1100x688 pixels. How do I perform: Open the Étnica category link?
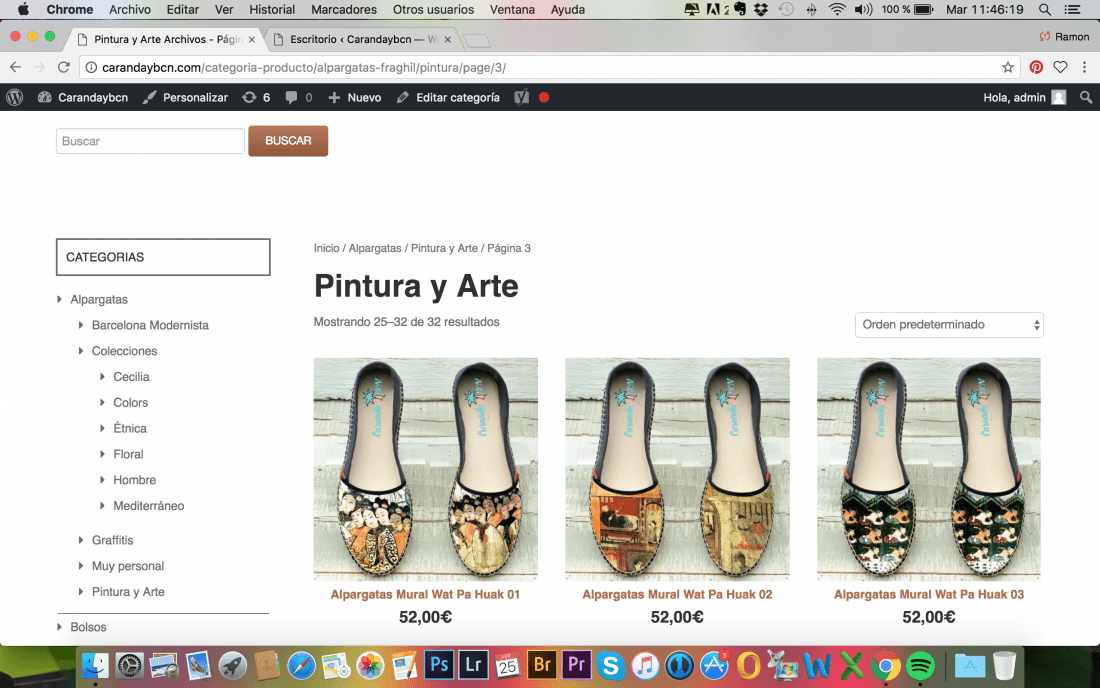tap(130, 428)
